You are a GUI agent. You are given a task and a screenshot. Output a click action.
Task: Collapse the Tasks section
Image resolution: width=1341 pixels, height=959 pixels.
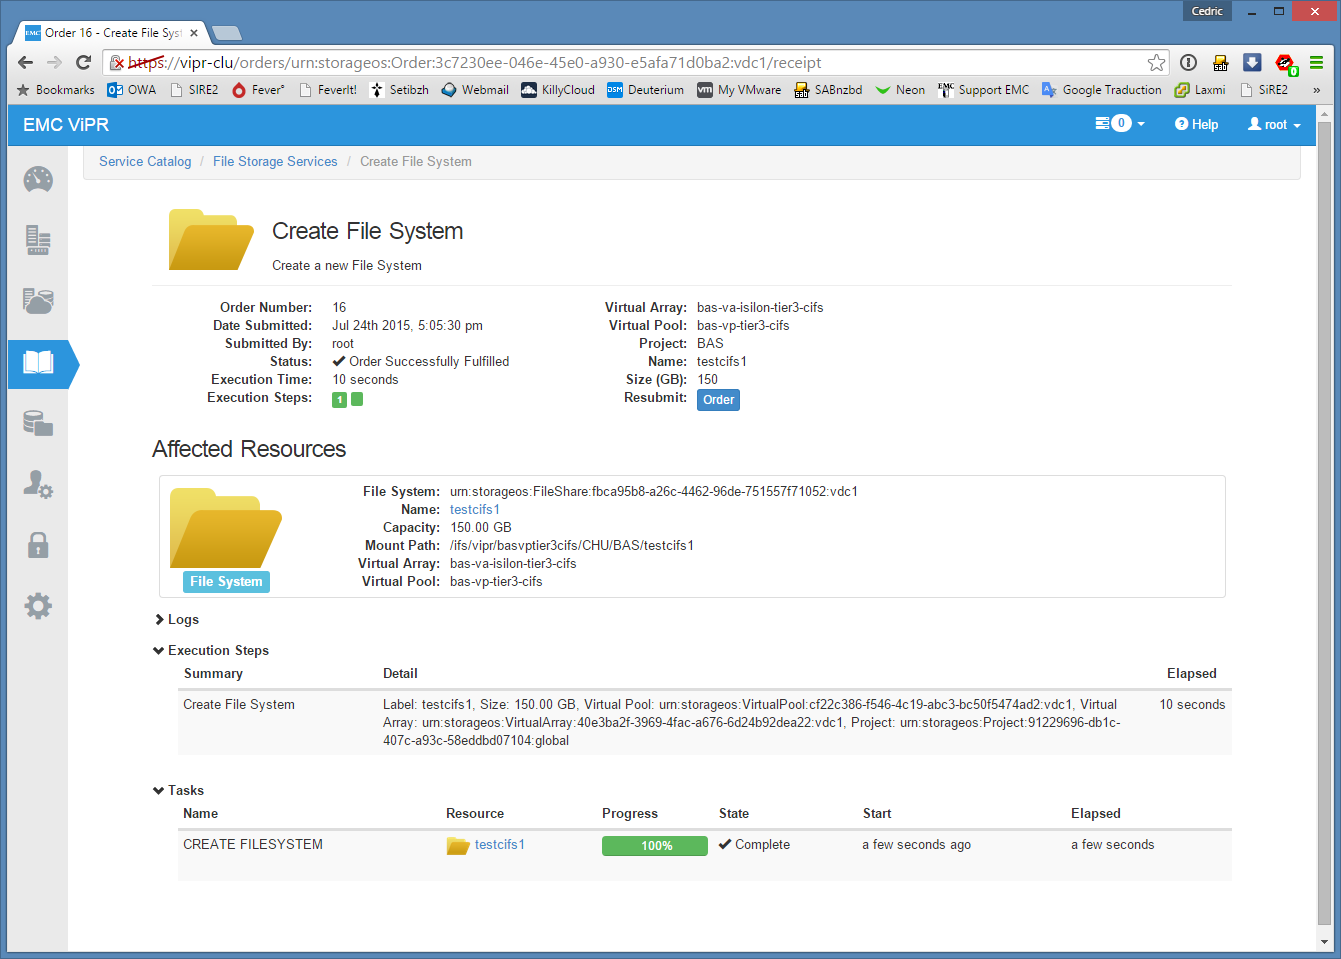tap(179, 791)
